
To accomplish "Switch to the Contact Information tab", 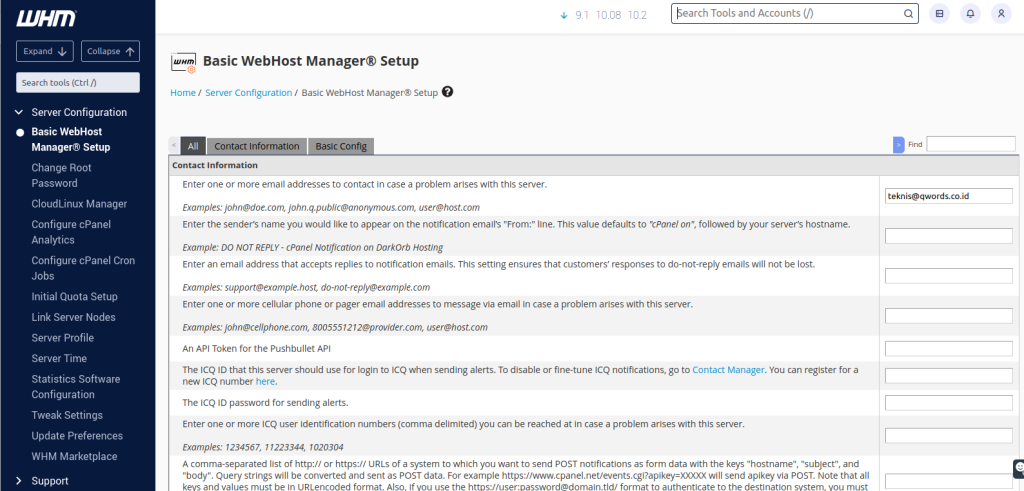I will click(x=257, y=146).
